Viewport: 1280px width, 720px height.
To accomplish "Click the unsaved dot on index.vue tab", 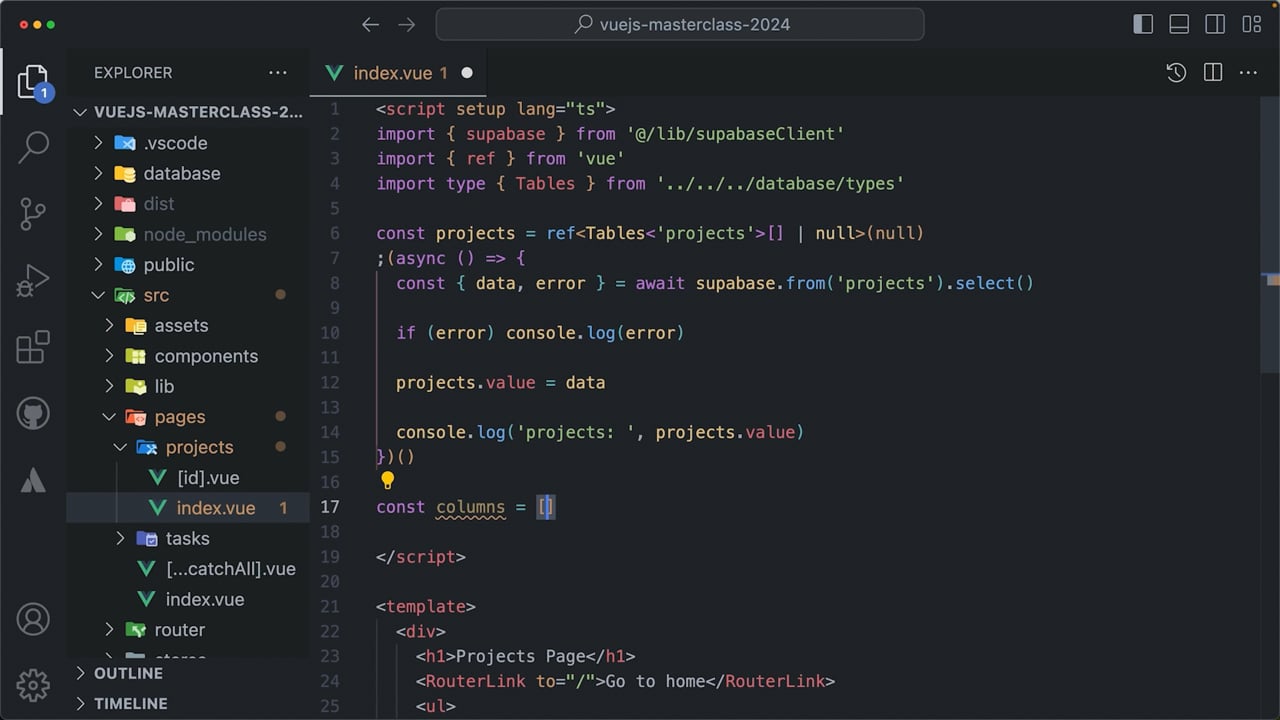I will [x=467, y=73].
